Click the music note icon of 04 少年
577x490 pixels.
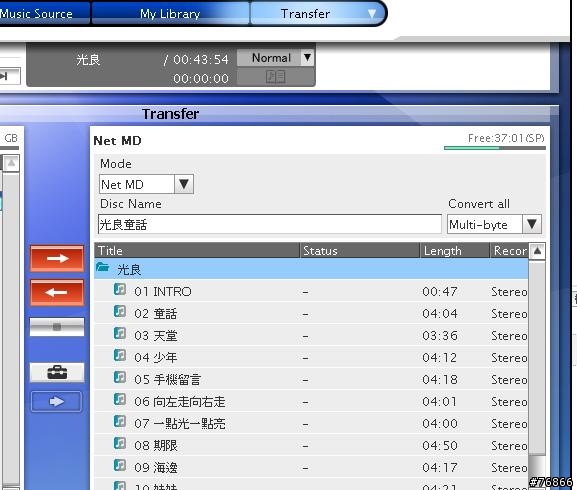120,356
